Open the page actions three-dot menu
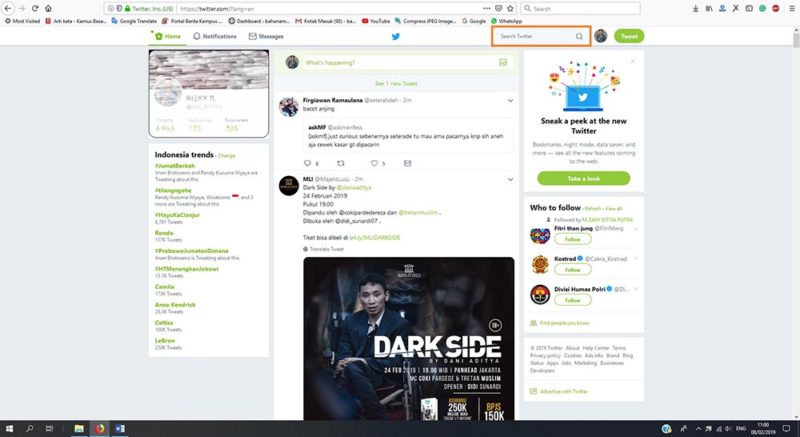Screen dimensions: 800x437 click(x=487, y=9)
